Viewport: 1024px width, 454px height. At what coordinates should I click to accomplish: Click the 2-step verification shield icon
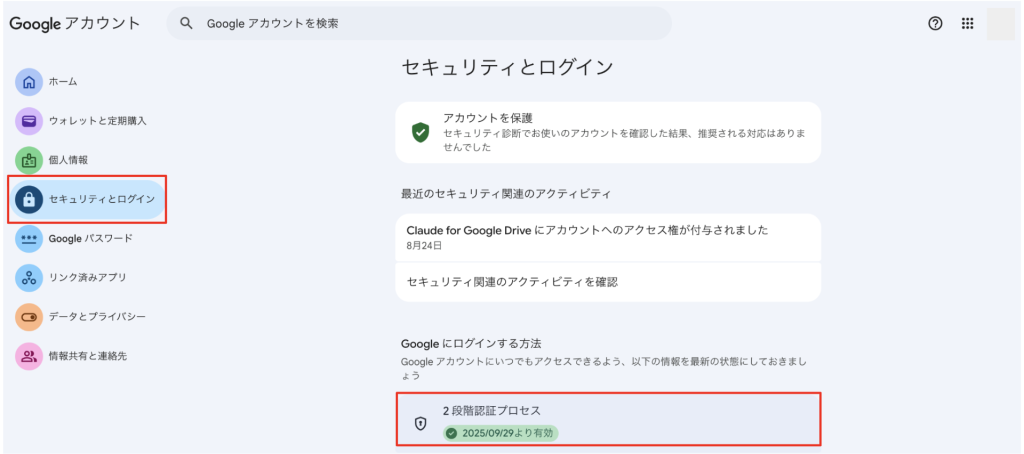(421, 424)
